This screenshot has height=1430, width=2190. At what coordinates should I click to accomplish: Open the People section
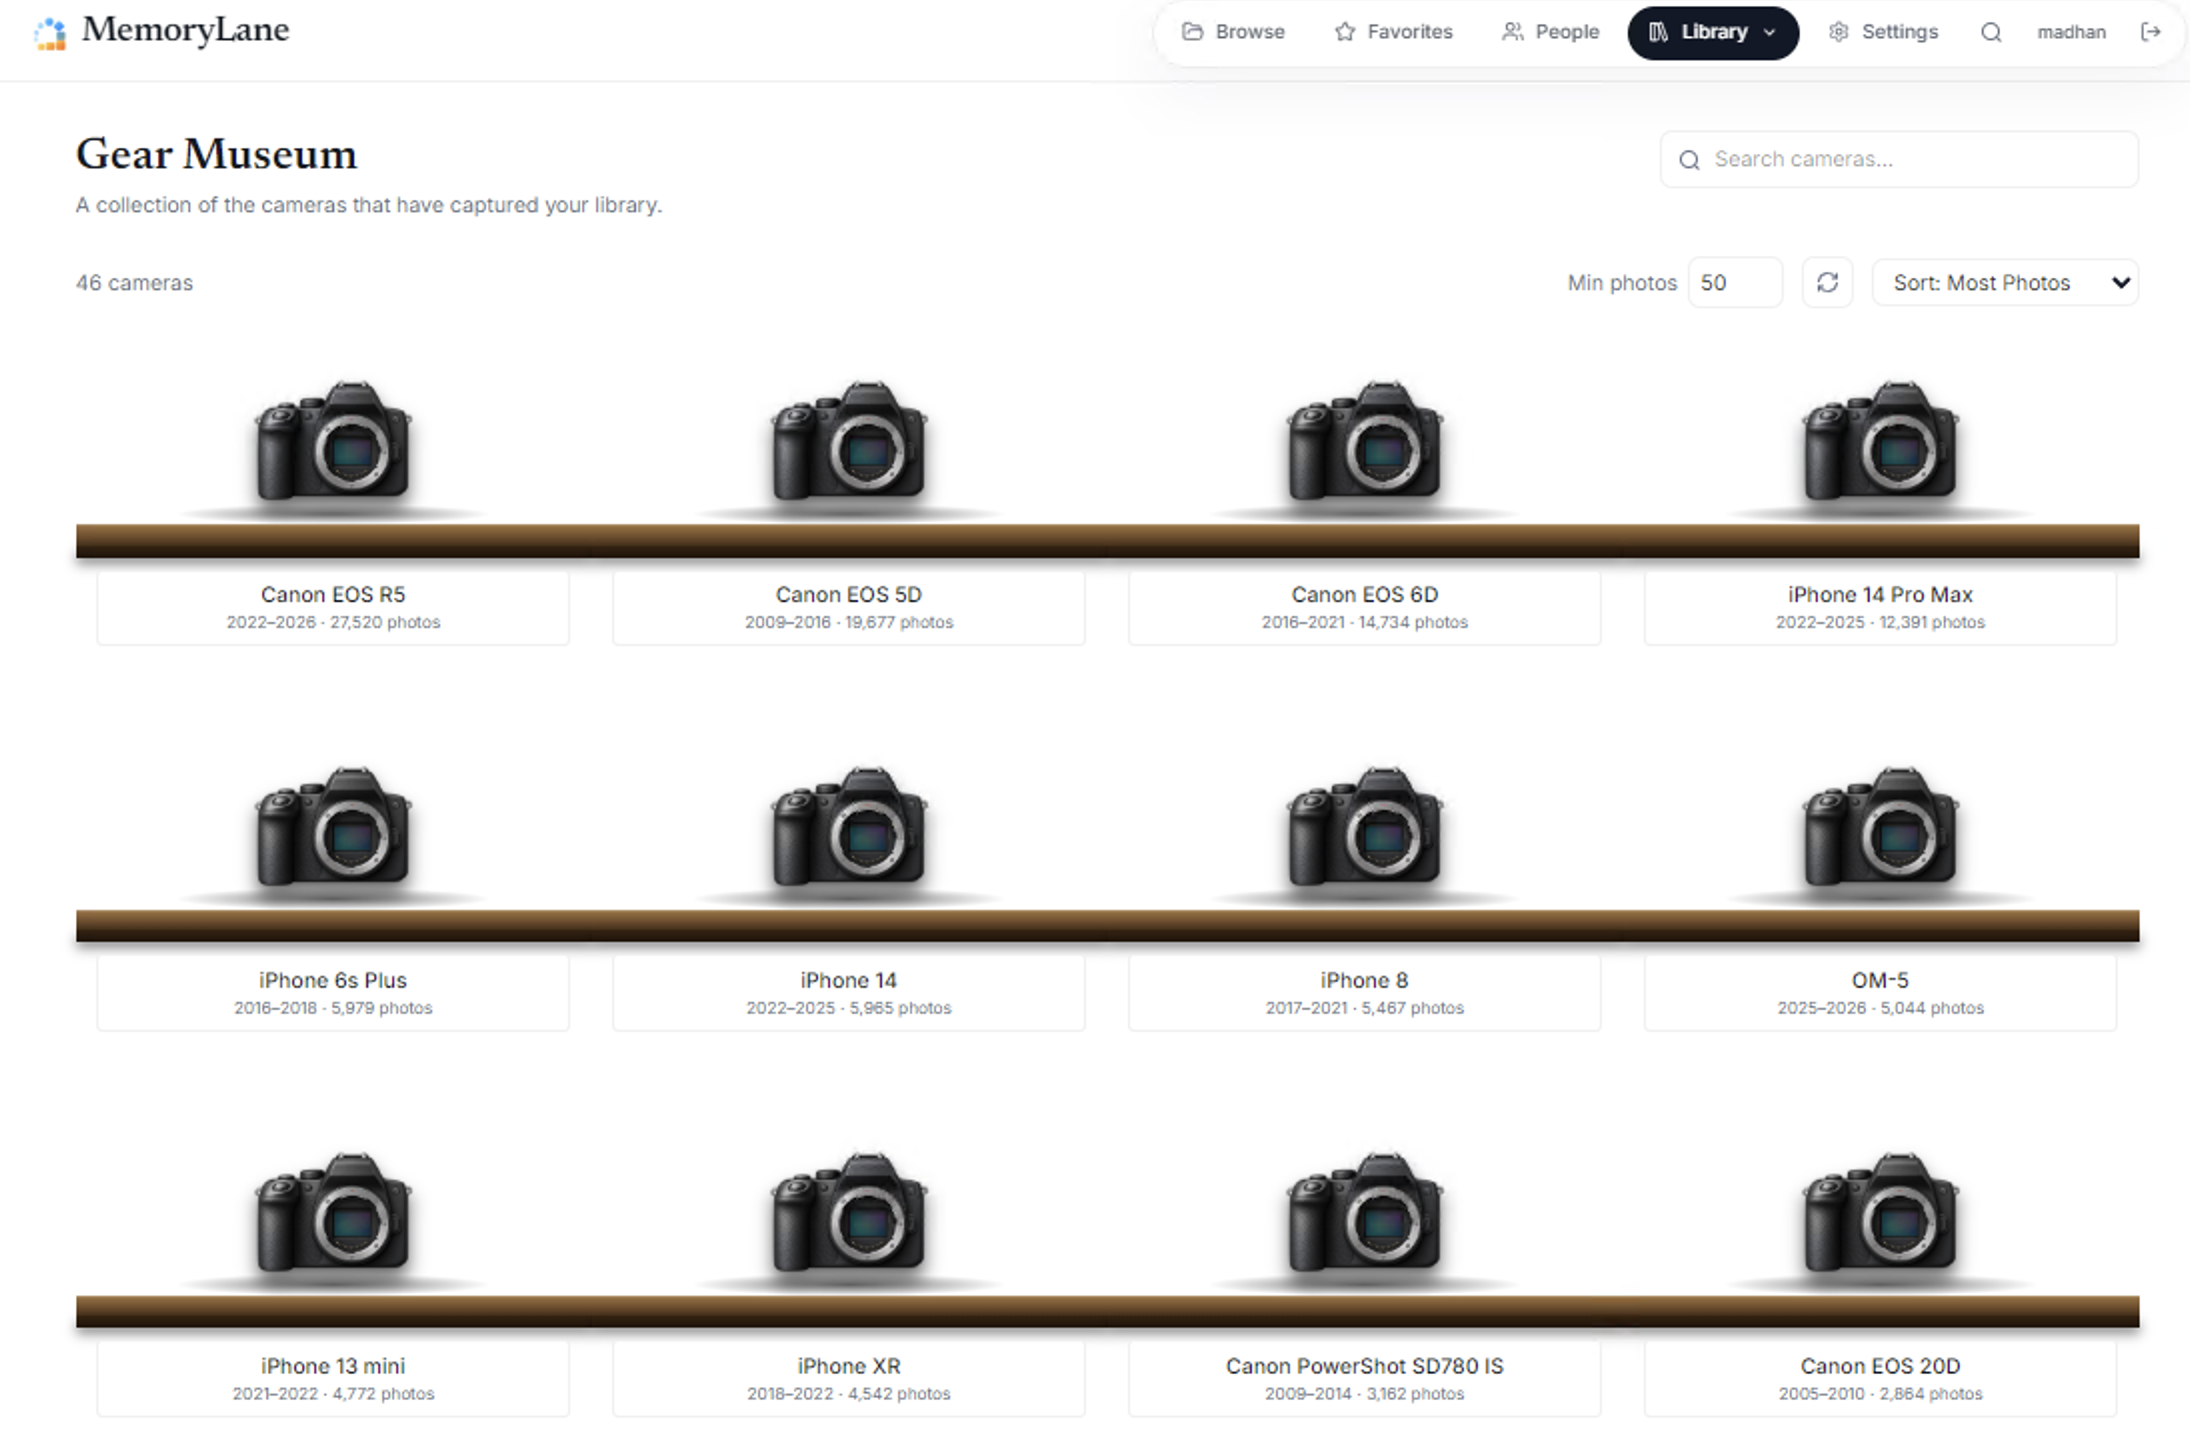pos(1550,32)
